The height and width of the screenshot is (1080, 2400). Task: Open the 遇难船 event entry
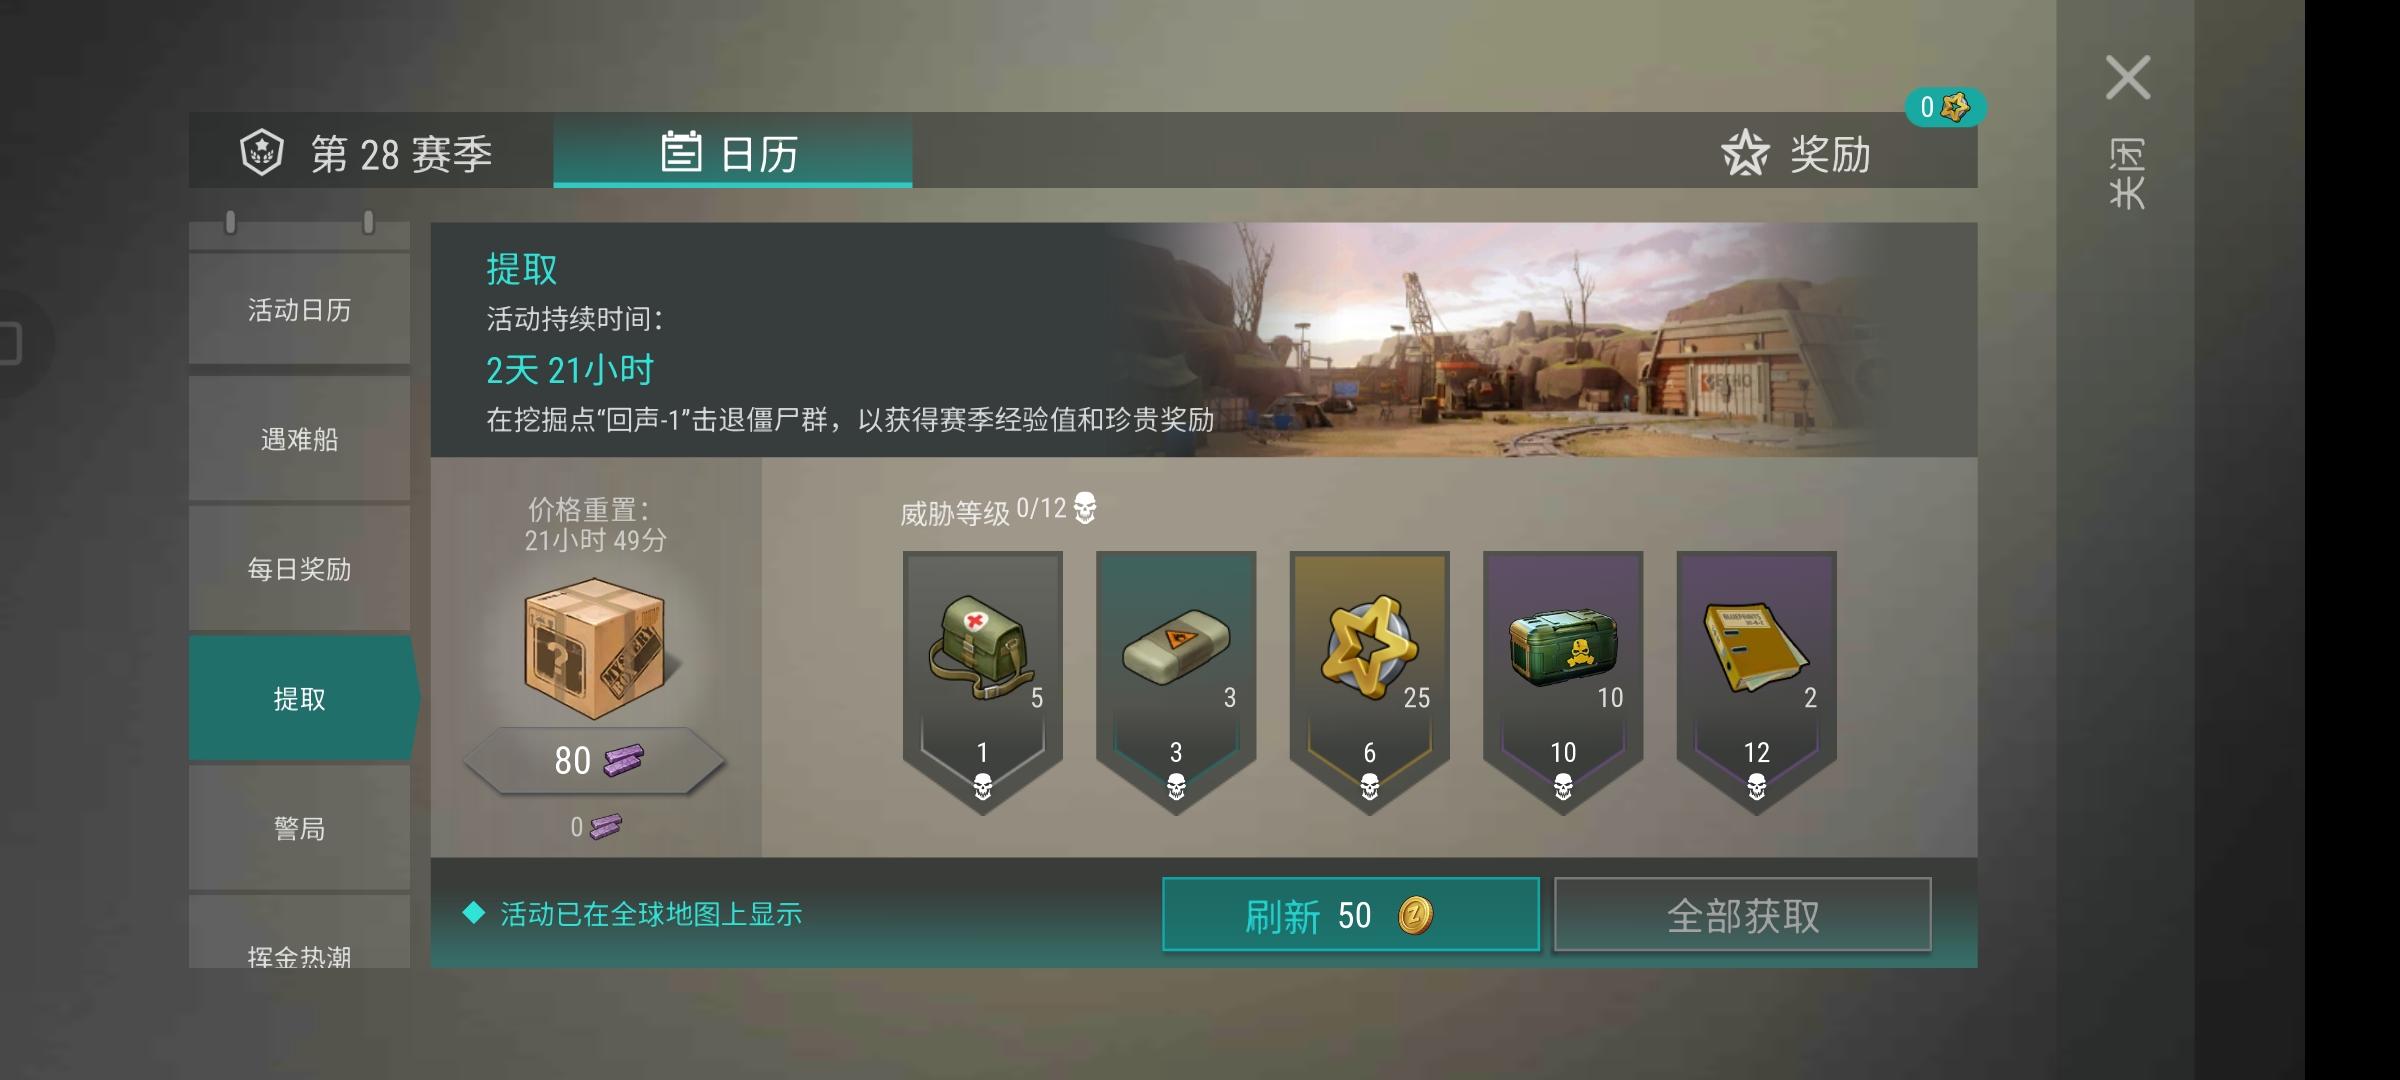tap(299, 439)
